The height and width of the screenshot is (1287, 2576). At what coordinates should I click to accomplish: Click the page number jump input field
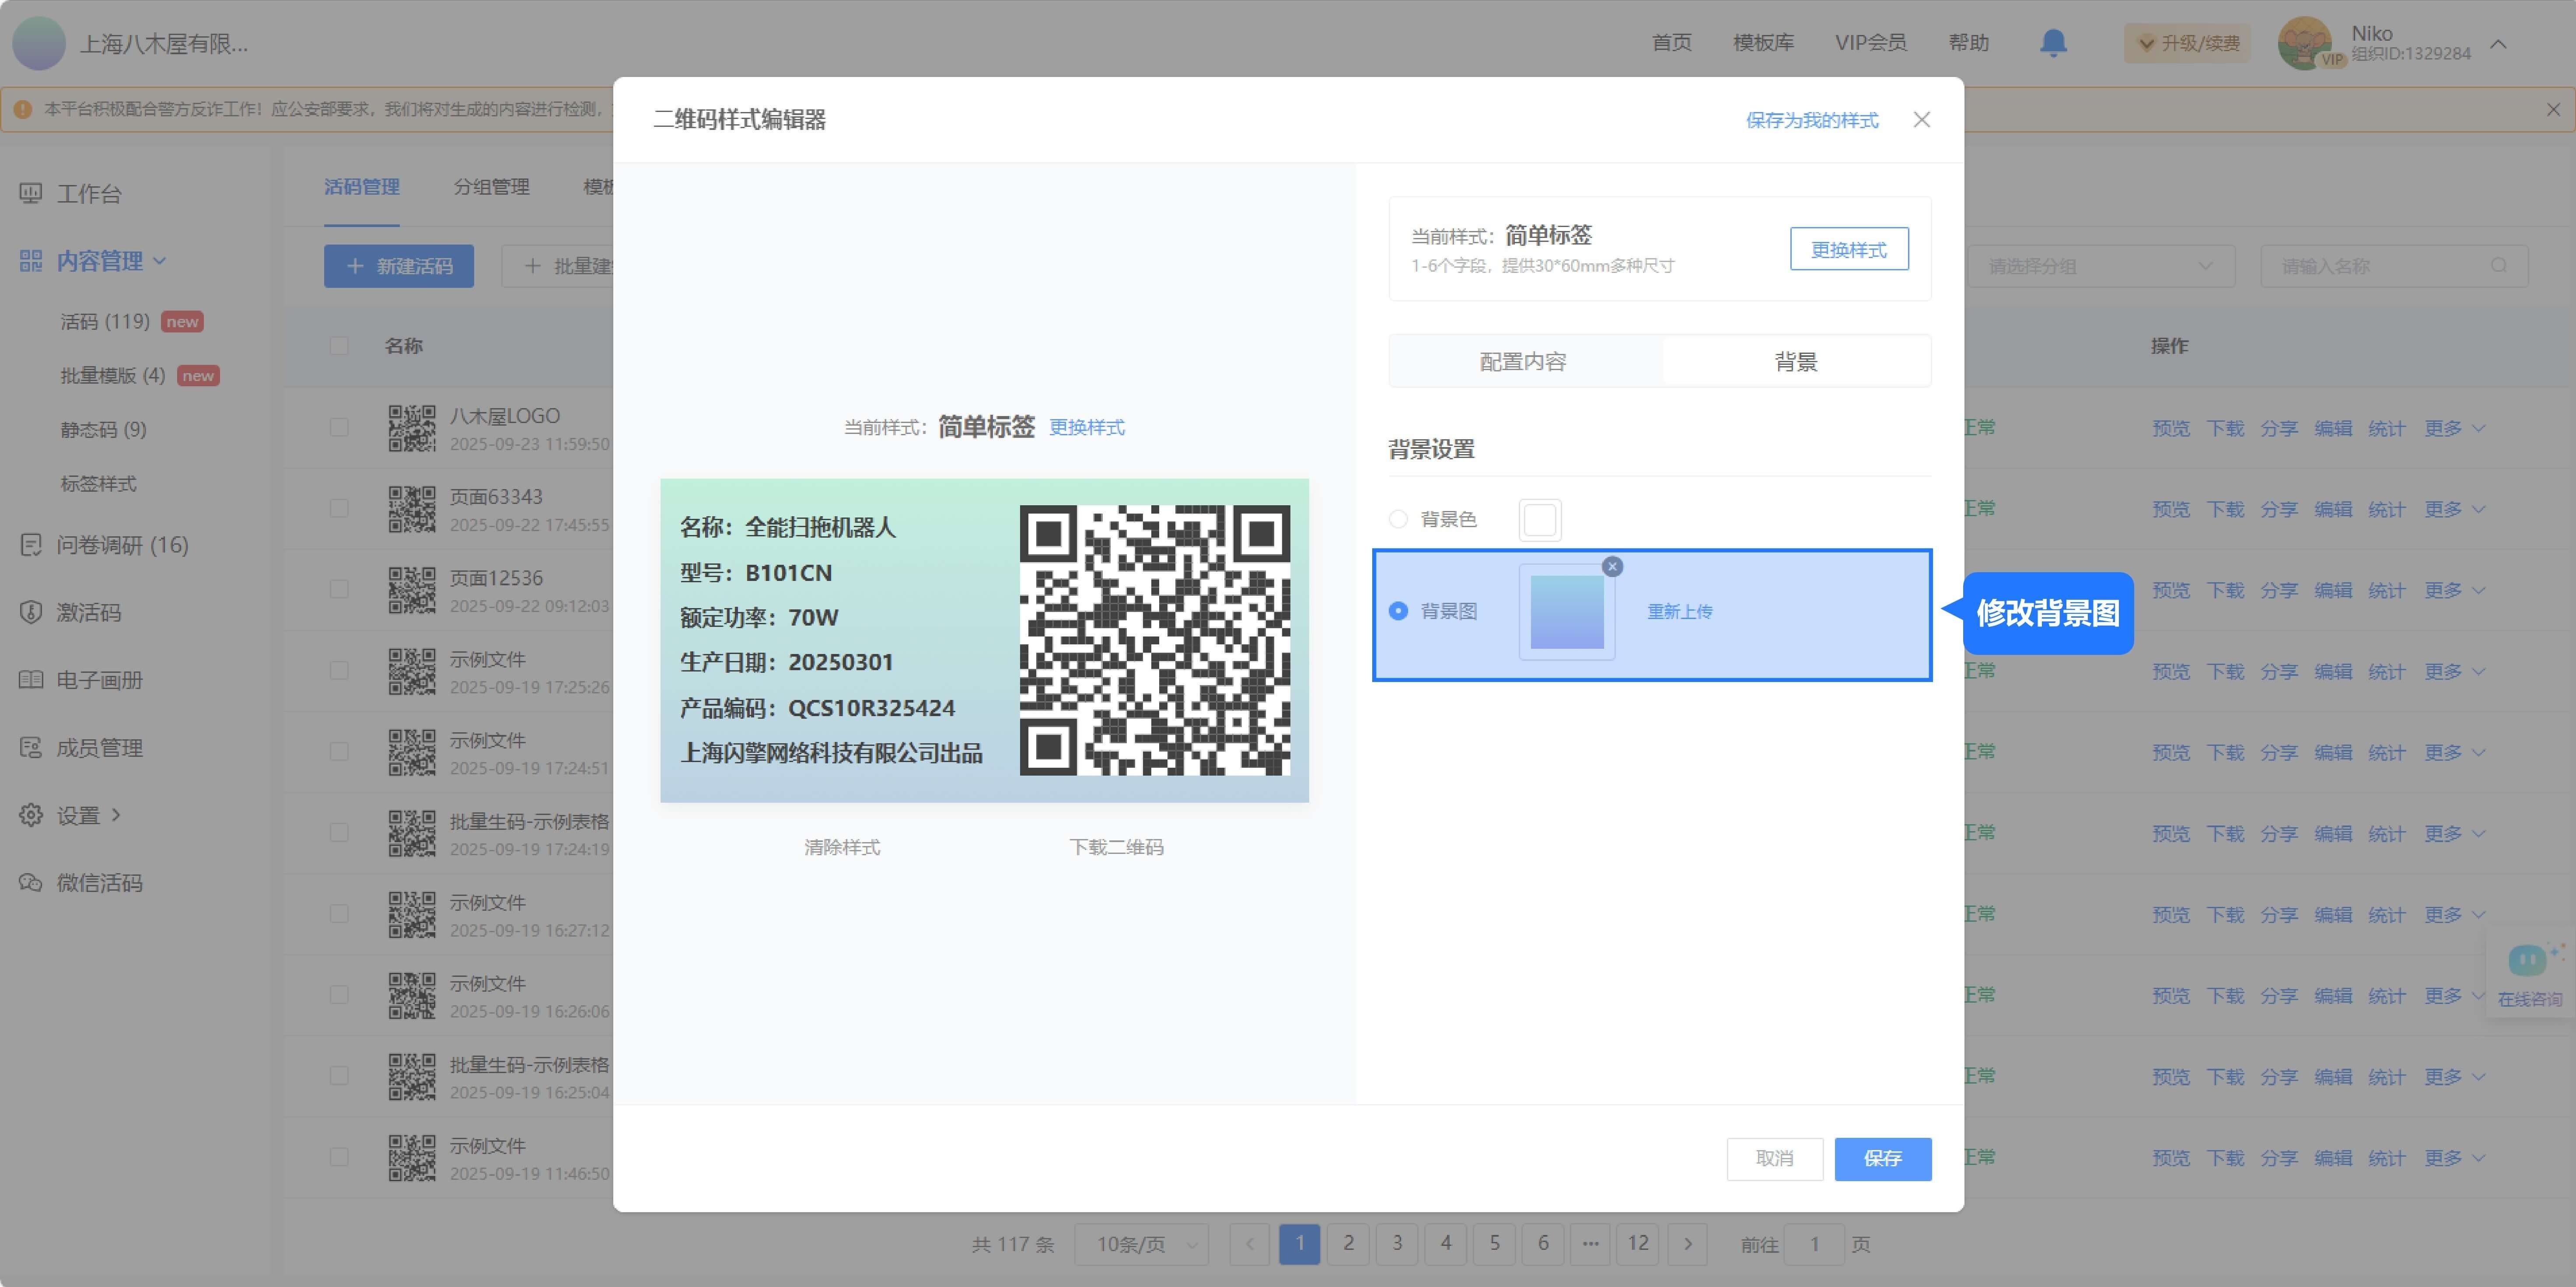pyautogui.click(x=1813, y=1244)
